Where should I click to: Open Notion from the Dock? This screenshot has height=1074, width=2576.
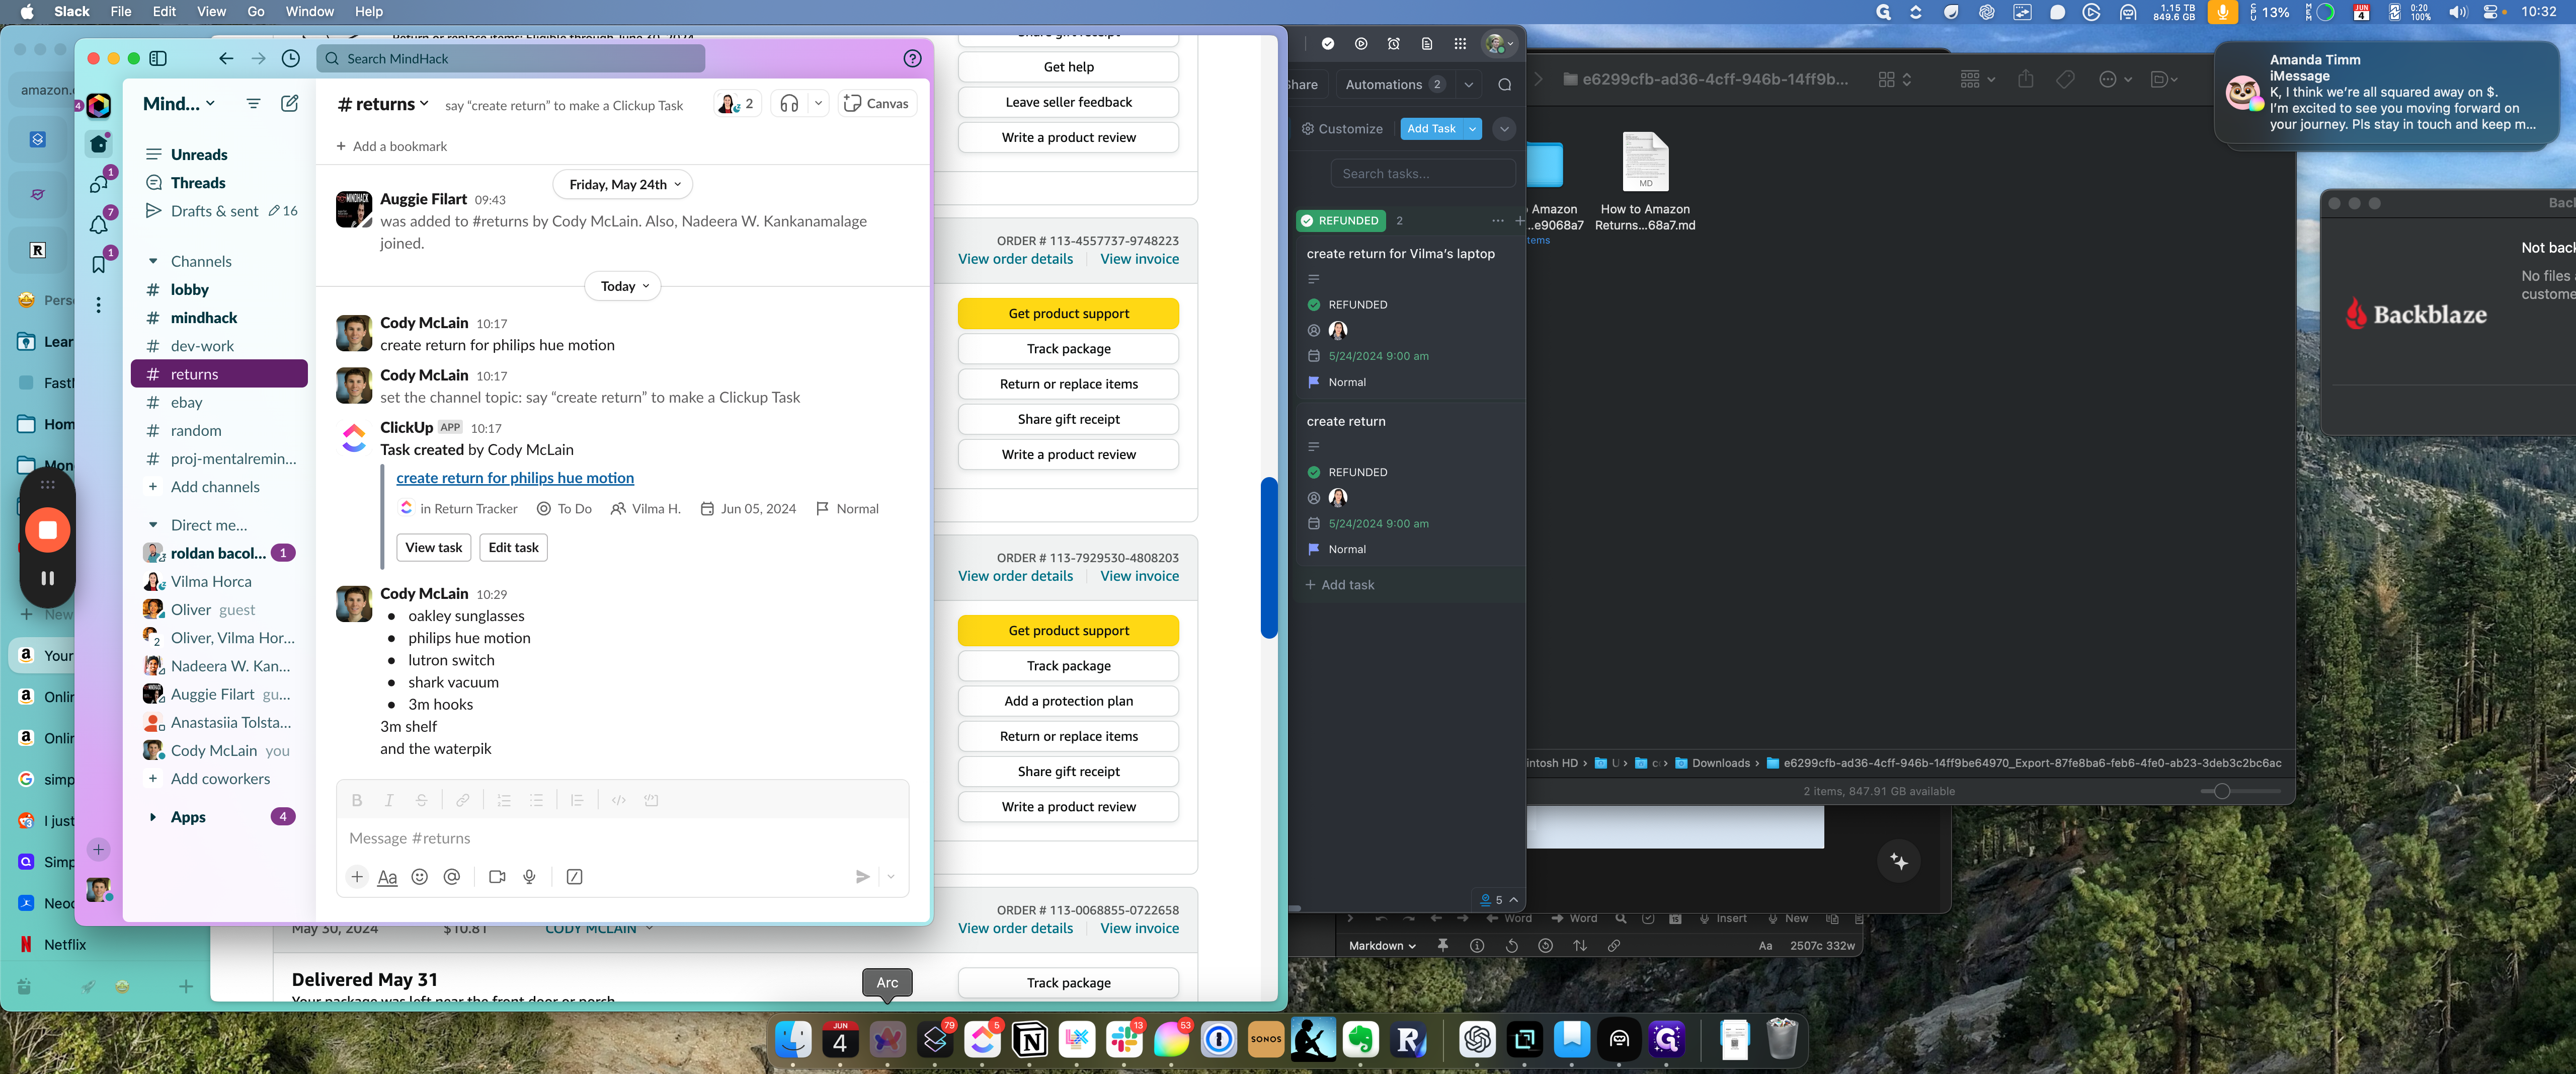[1030, 1040]
